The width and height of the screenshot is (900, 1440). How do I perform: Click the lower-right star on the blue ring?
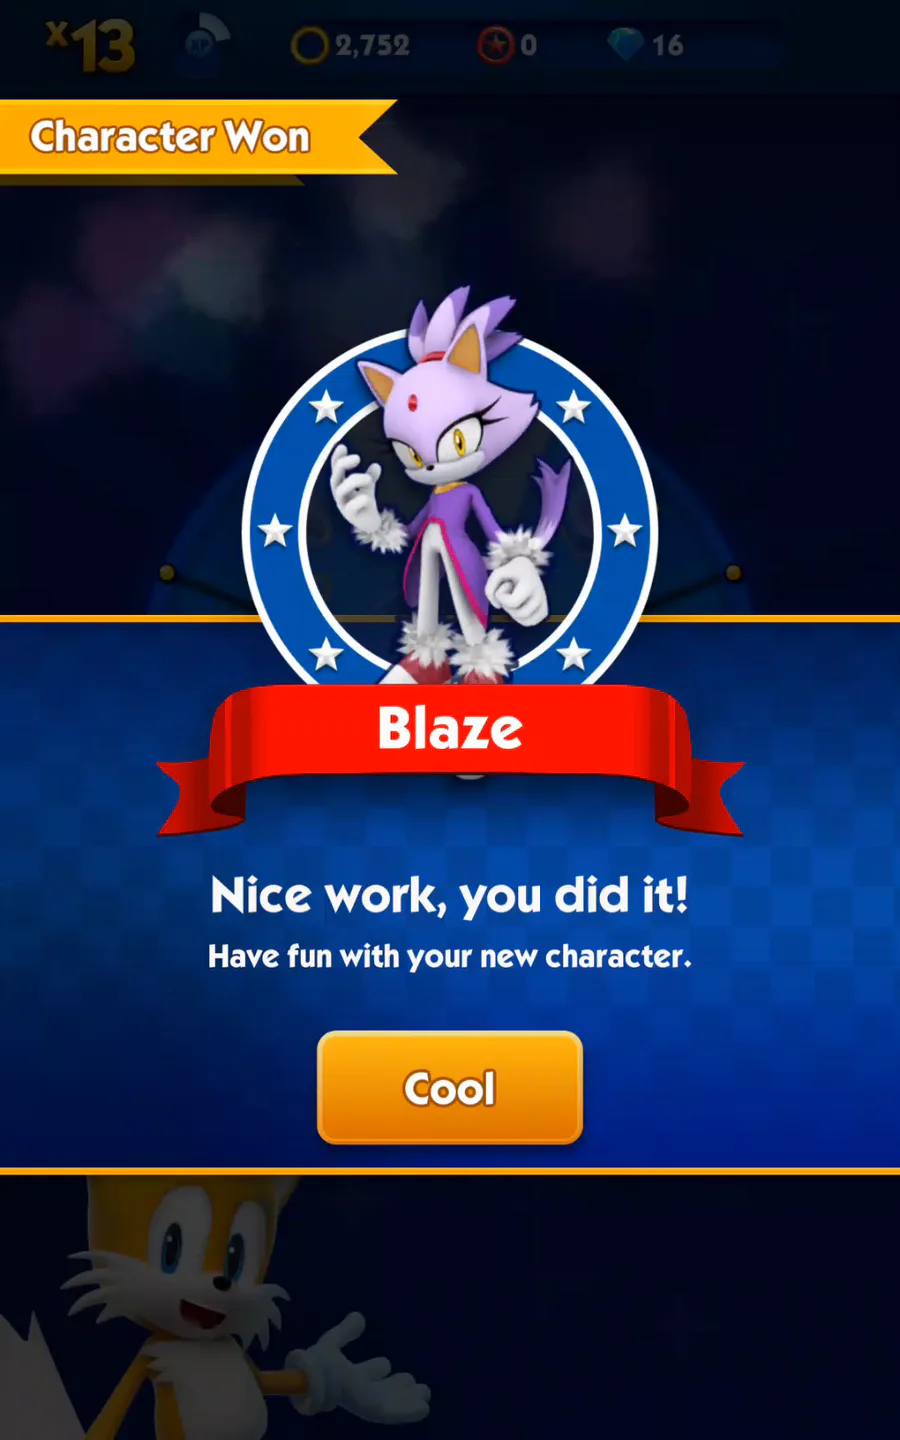pyautogui.click(x=574, y=655)
